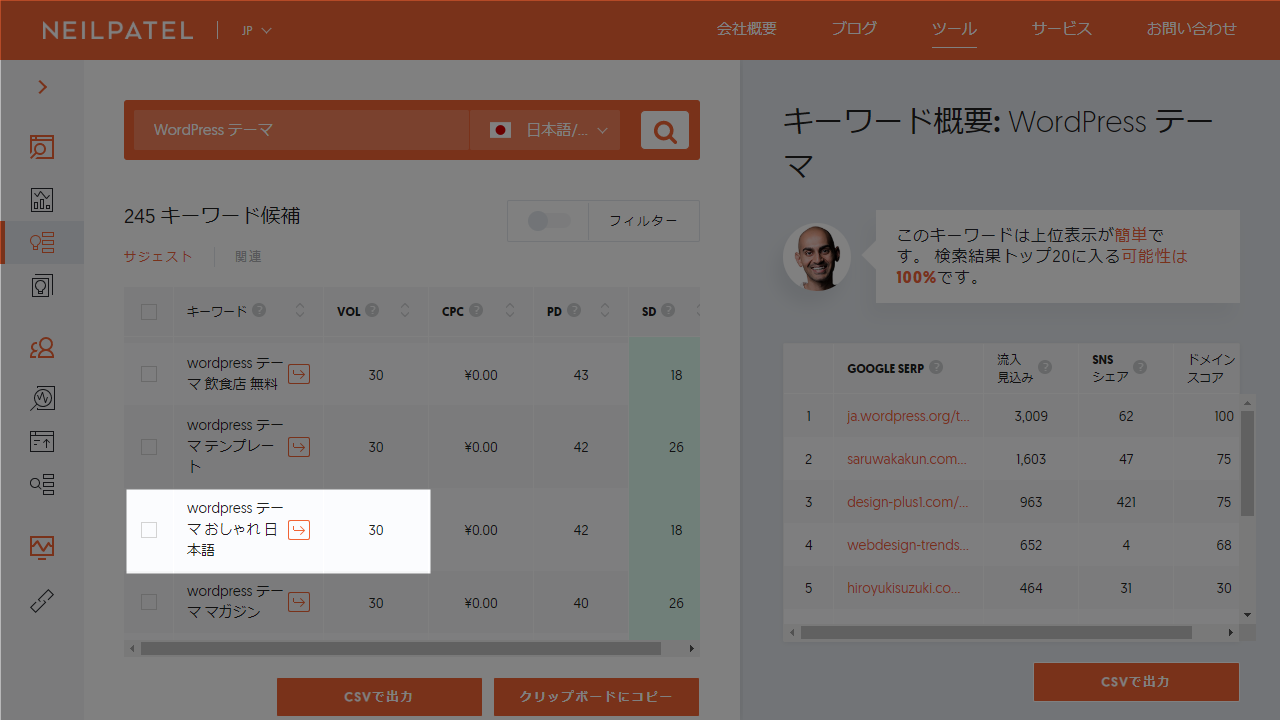Click the help icon next to PD

coord(574,311)
